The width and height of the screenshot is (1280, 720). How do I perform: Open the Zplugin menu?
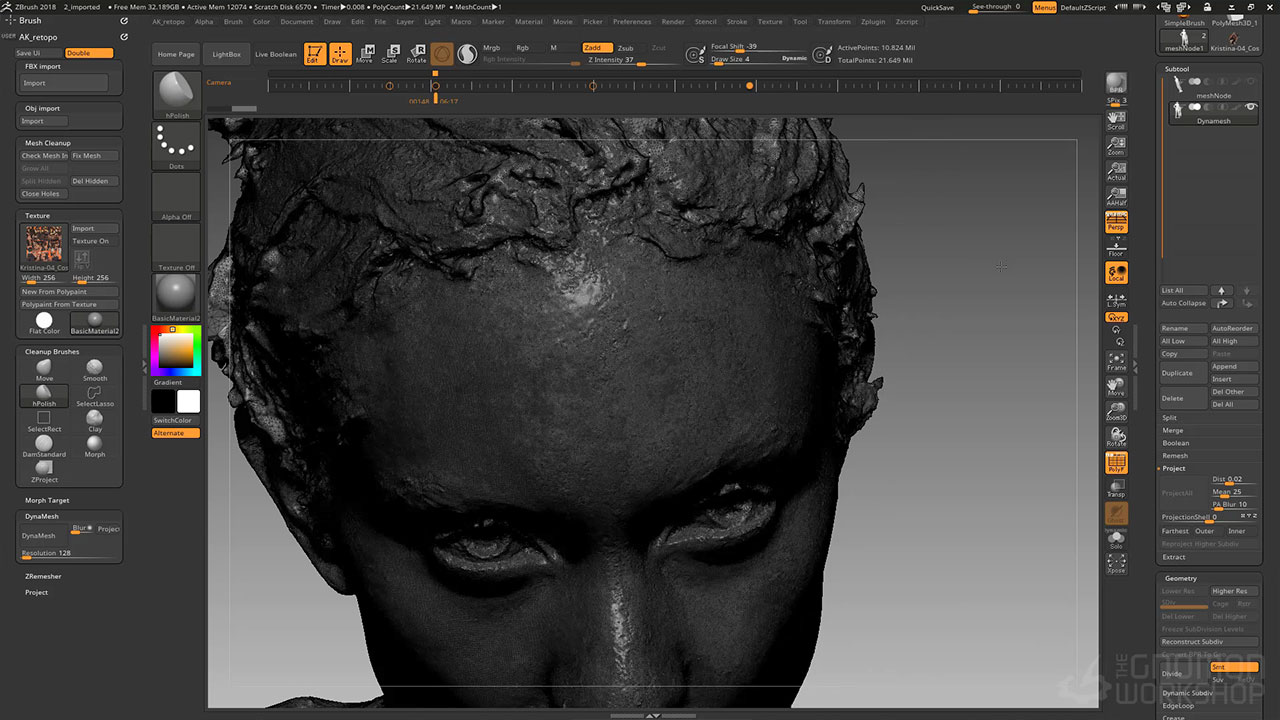873,21
